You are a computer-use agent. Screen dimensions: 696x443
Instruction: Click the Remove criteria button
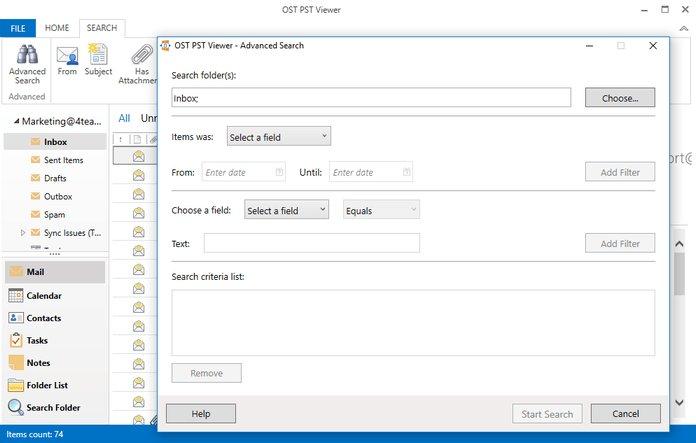[206, 373]
